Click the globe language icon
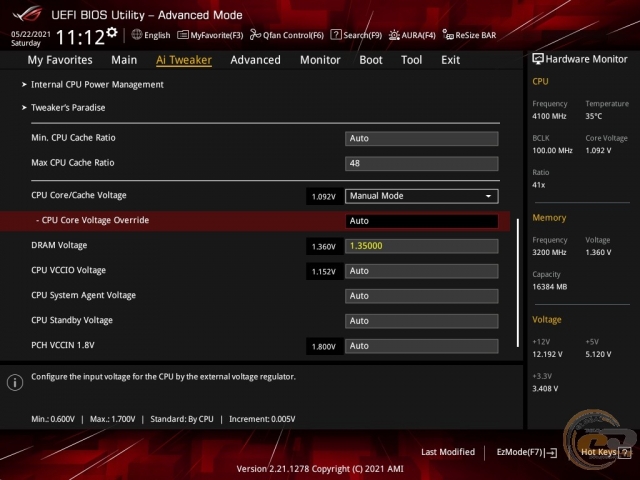 137,35
